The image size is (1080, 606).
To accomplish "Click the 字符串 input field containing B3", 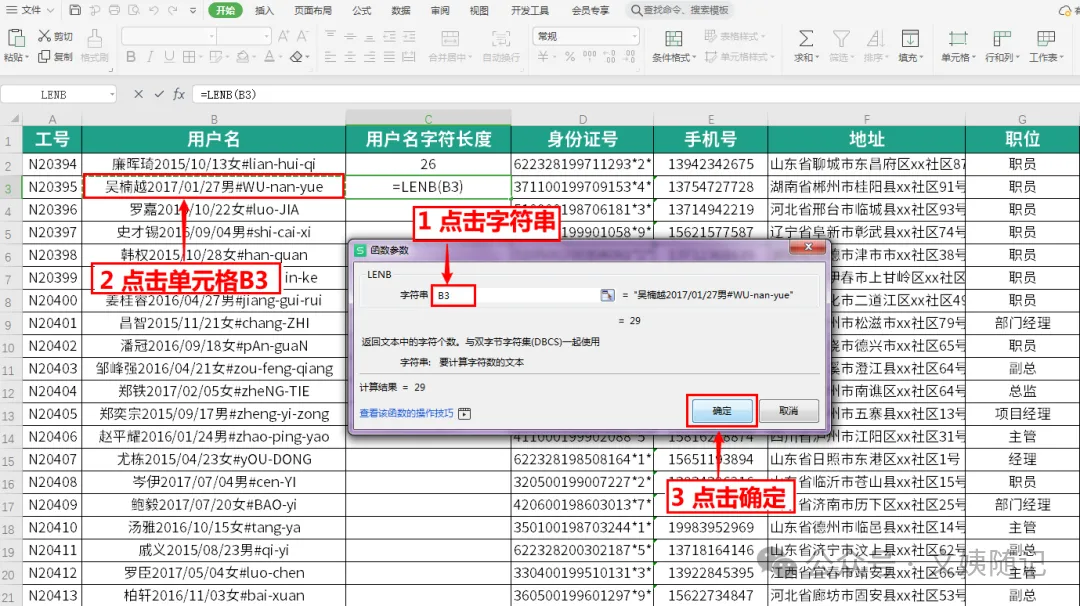I will coord(516,295).
